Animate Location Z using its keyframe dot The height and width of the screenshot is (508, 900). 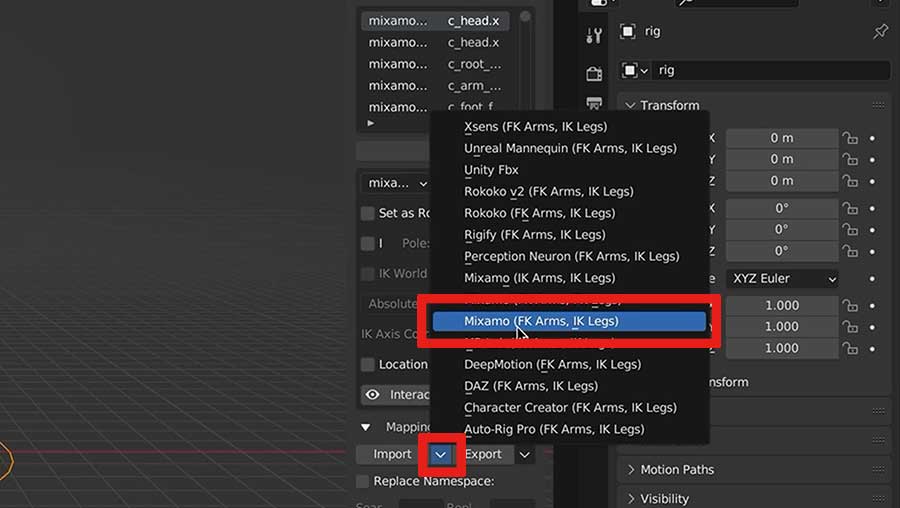(x=872, y=181)
